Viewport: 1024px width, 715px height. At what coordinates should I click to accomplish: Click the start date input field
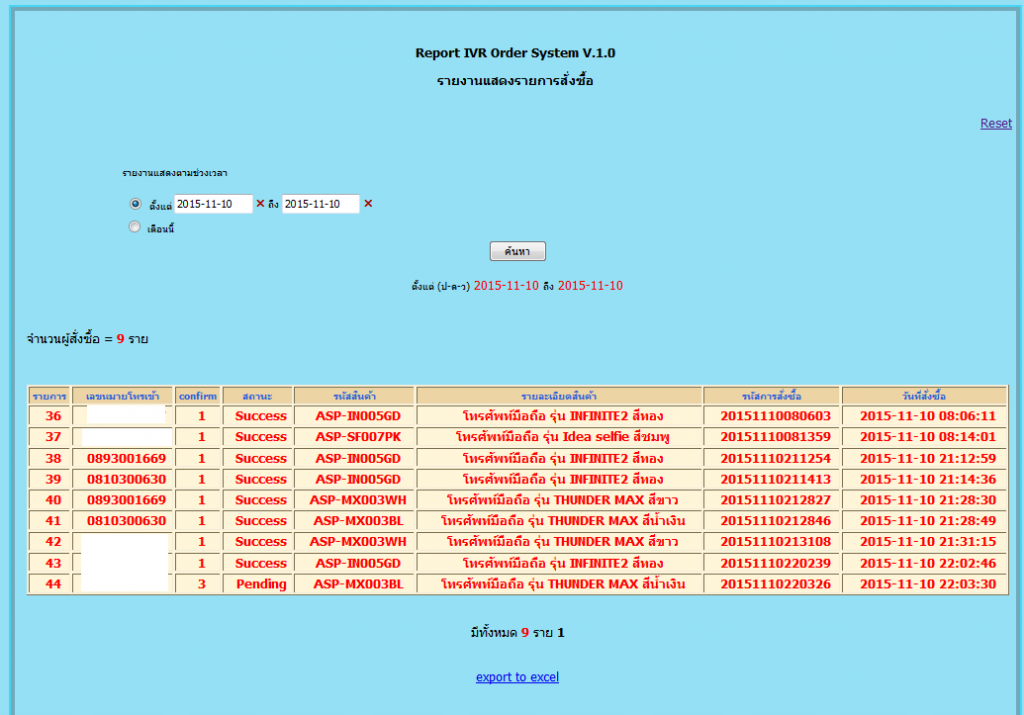[x=212, y=204]
